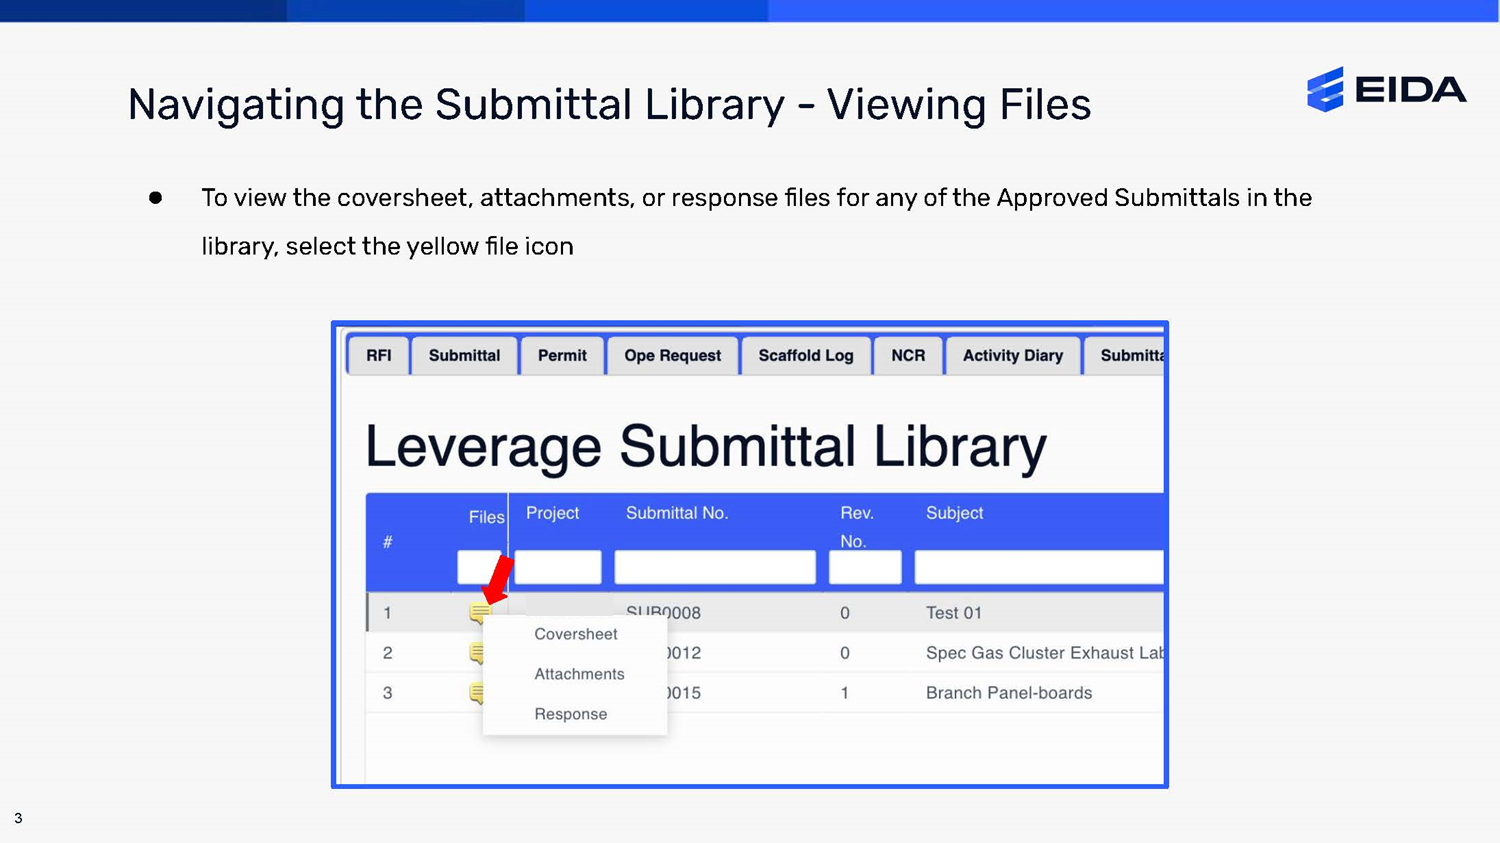Click the Project filter input field
This screenshot has height=843, width=1500.
pos(557,567)
